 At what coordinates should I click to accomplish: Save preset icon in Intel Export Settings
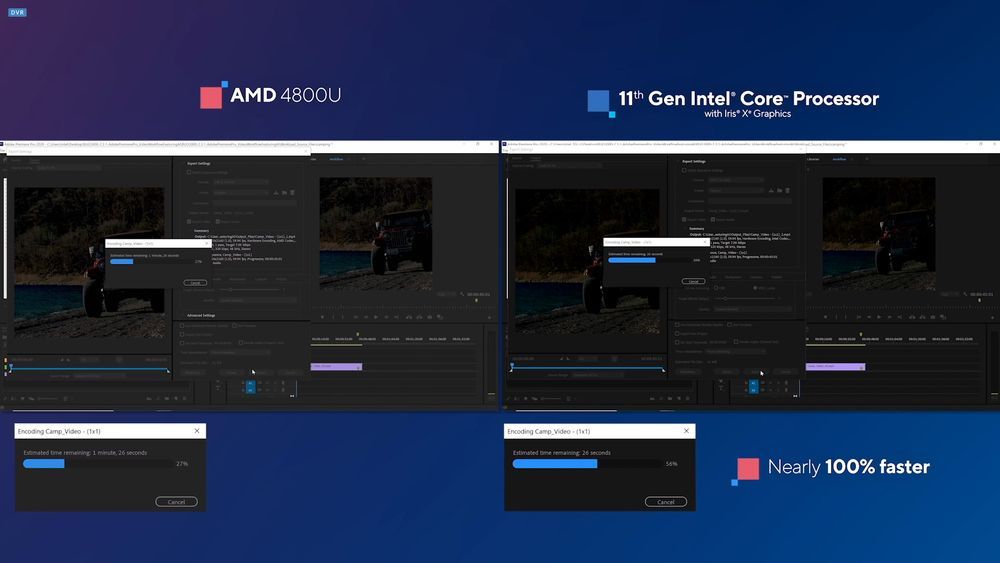771,190
